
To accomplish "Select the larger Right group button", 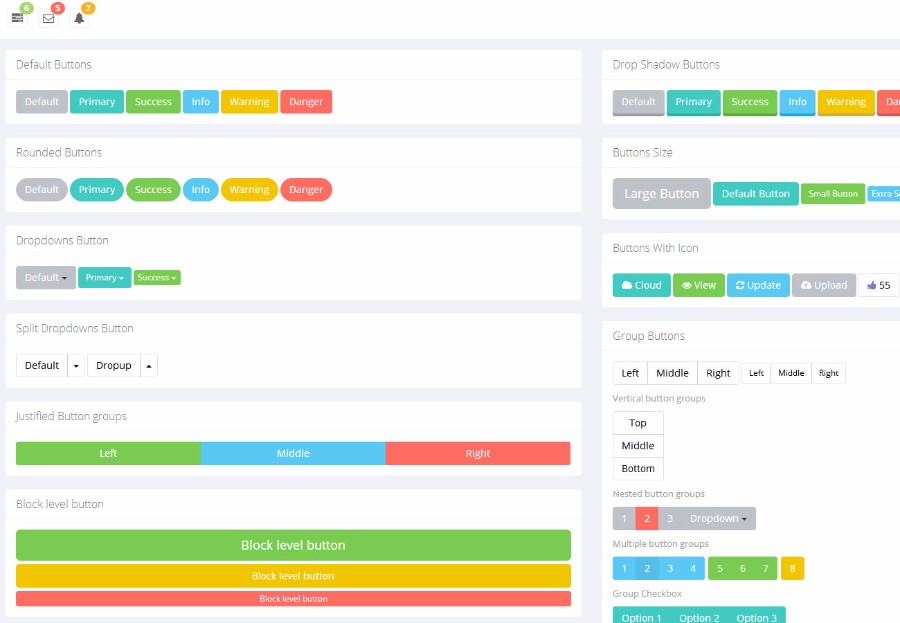I will tap(718, 373).
